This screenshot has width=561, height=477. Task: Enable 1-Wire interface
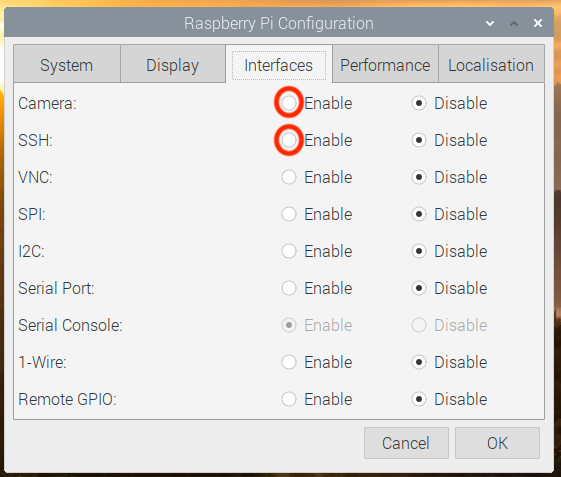click(x=289, y=362)
